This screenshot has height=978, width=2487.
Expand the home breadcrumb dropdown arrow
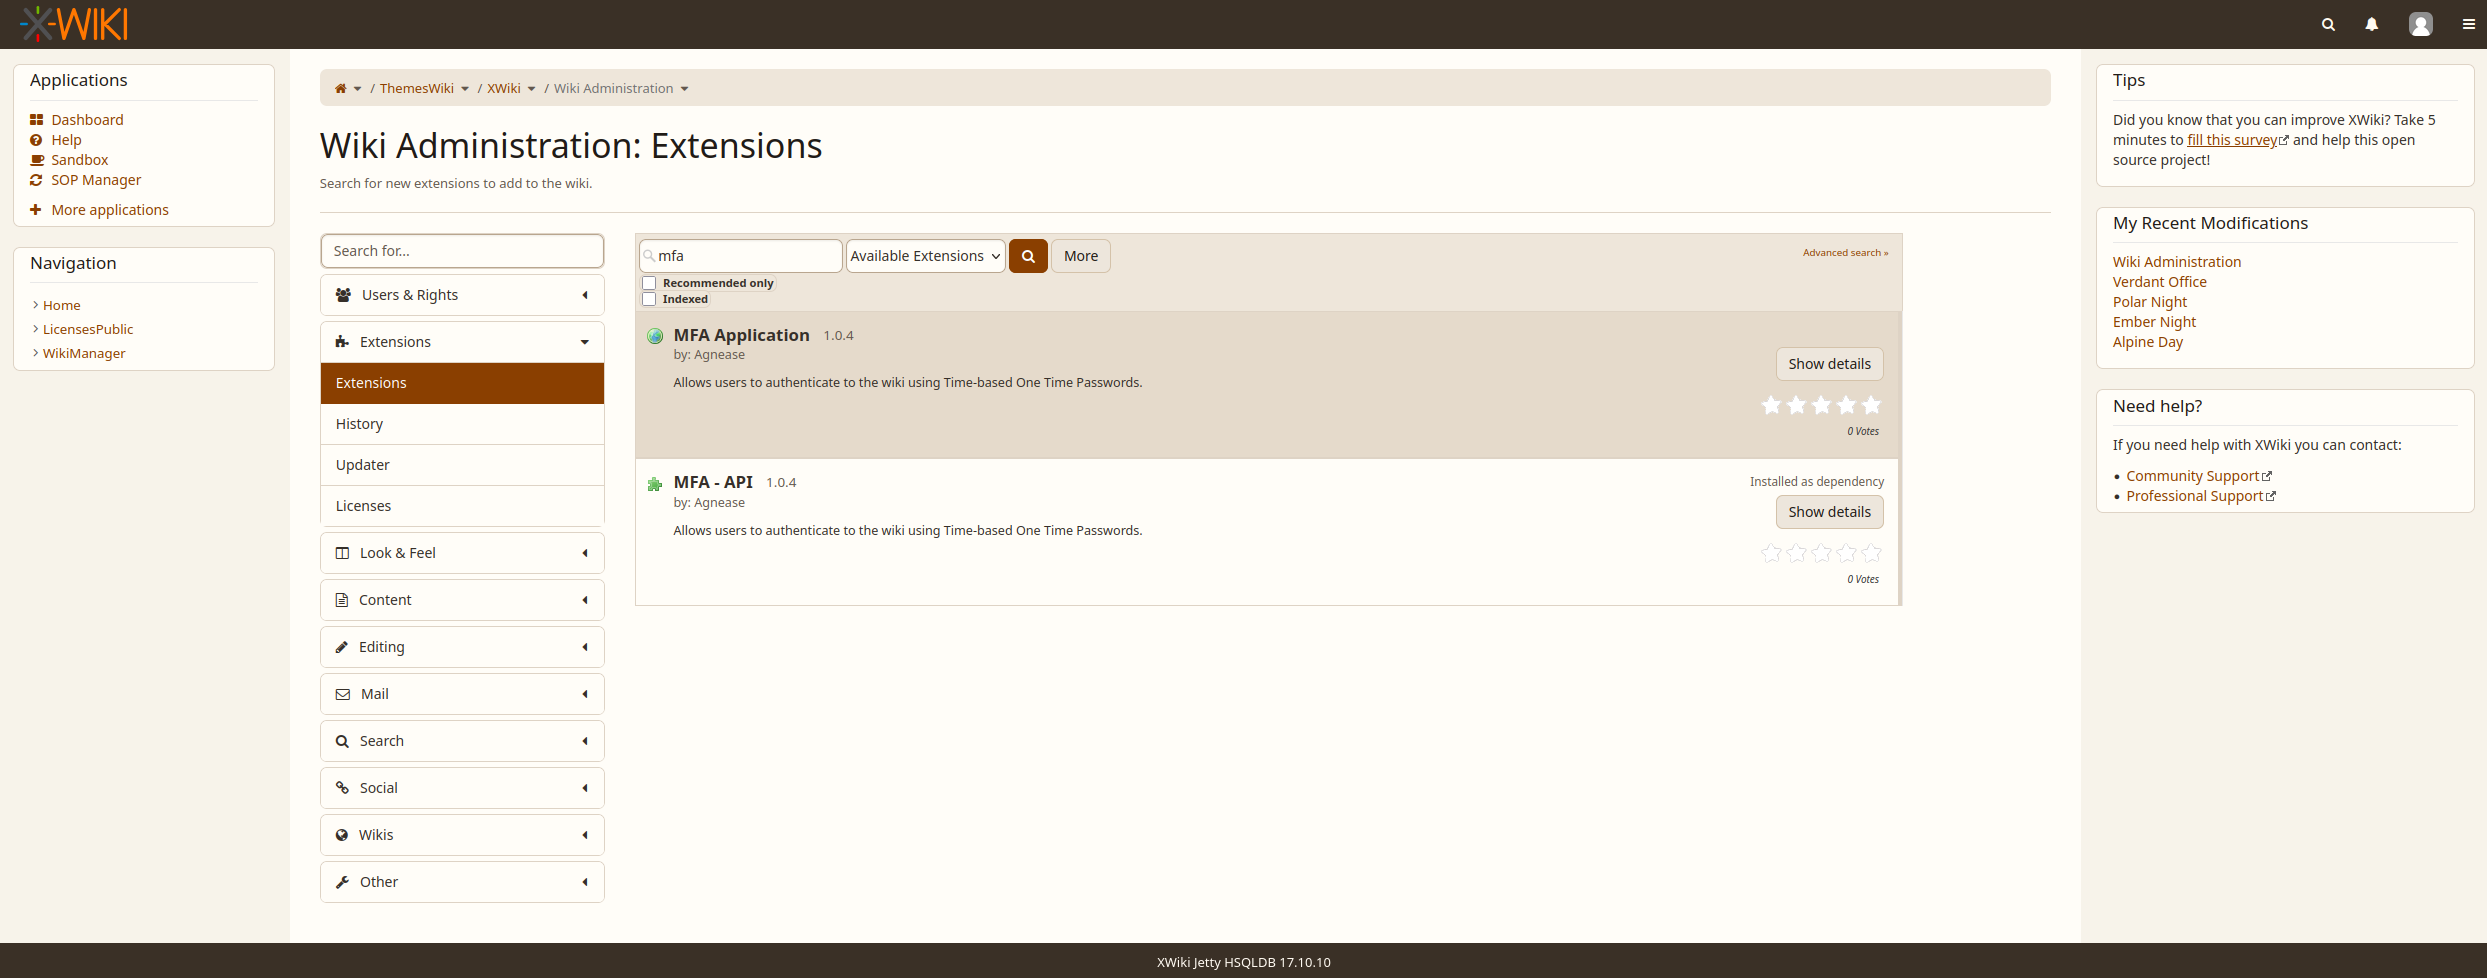[357, 89]
